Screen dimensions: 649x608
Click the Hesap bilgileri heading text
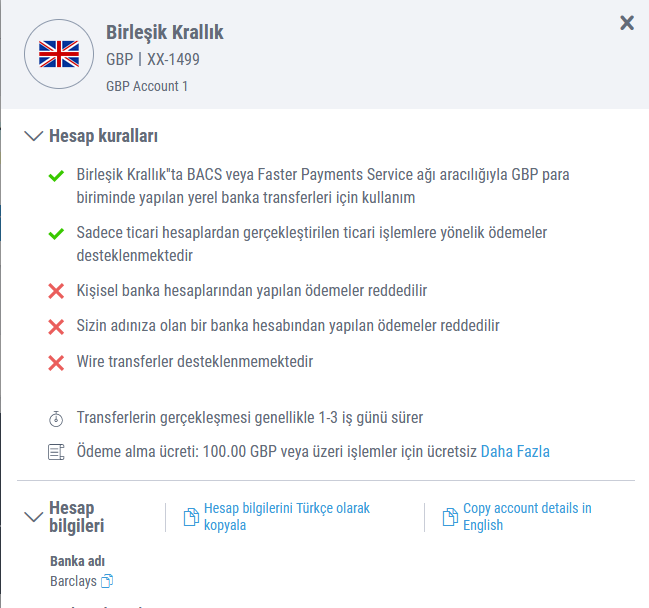(x=77, y=517)
